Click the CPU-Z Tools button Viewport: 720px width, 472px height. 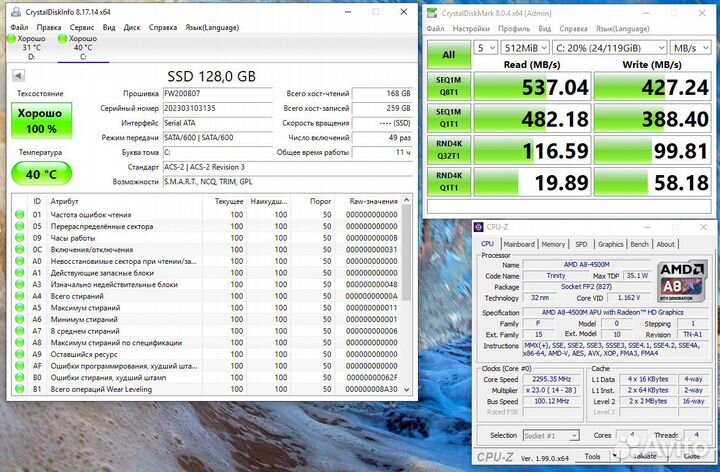[x=592, y=456]
